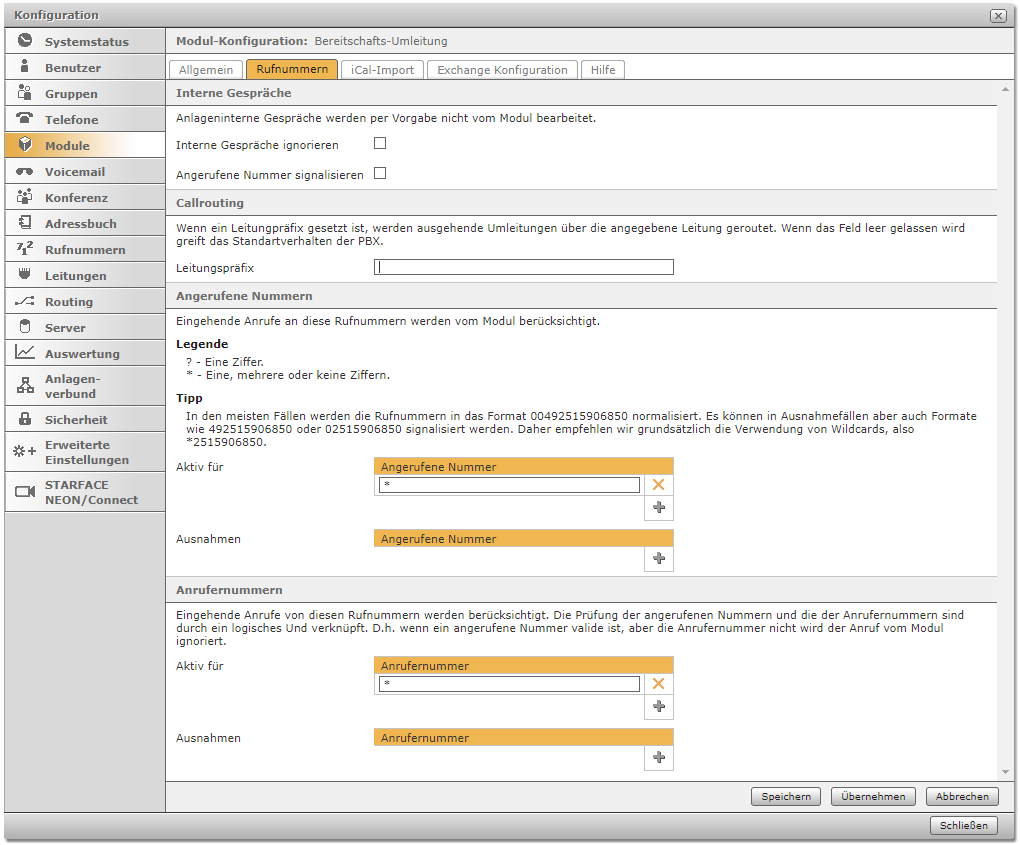This screenshot has height=845, width=1020.
Task: Open the iCal-Import tab
Action: coord(383,70)
